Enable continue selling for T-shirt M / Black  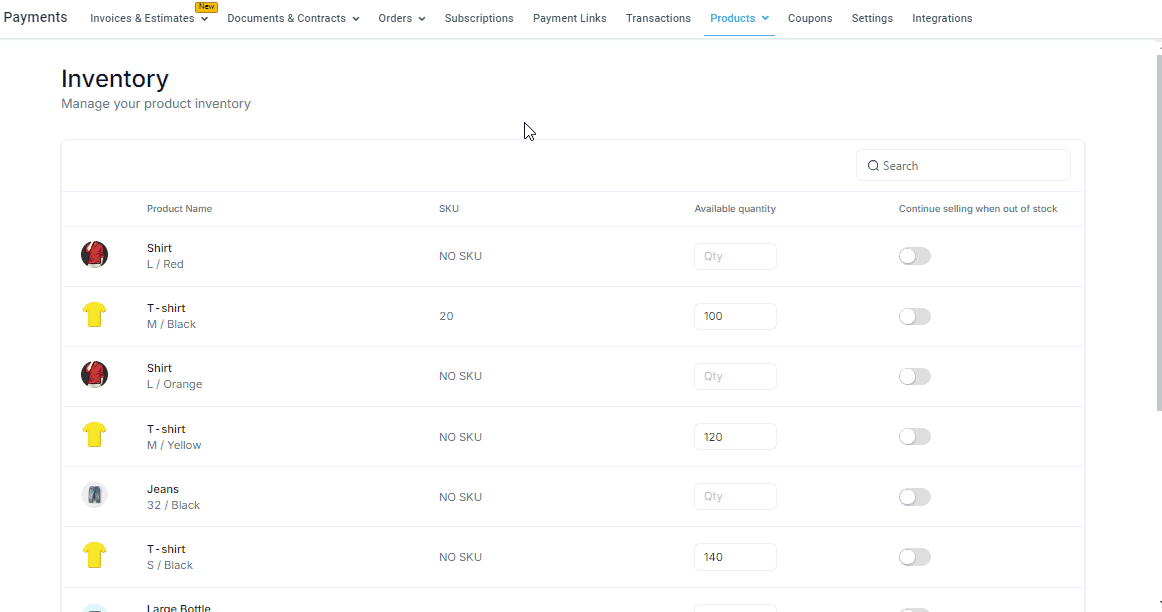(914, 316)
